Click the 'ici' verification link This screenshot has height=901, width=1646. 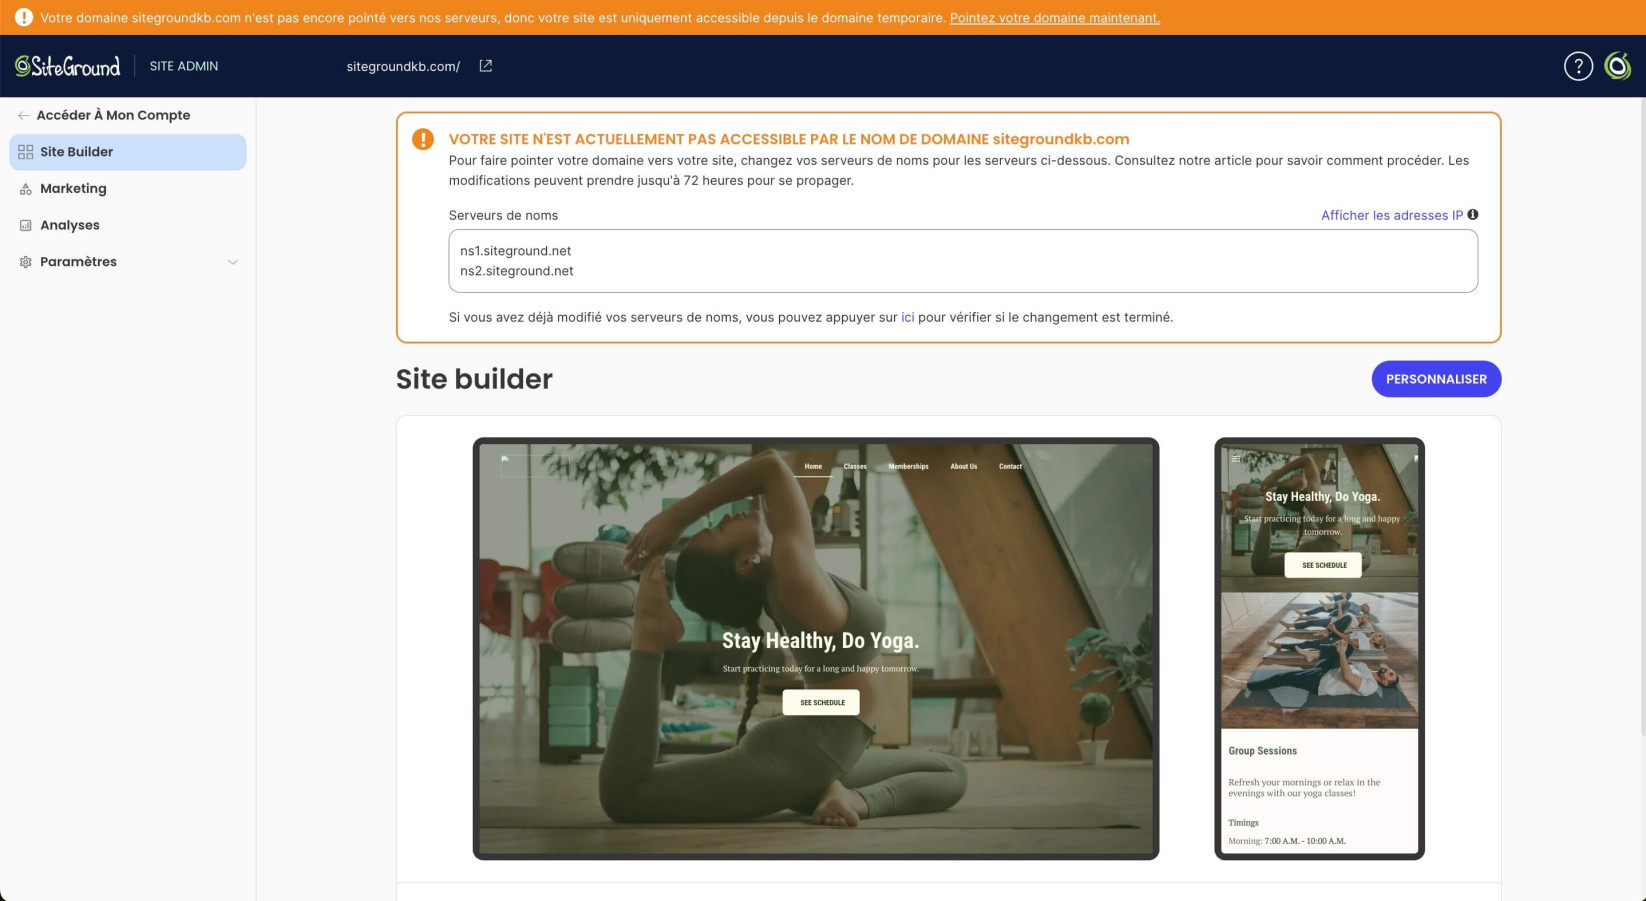tap(908, 317)
